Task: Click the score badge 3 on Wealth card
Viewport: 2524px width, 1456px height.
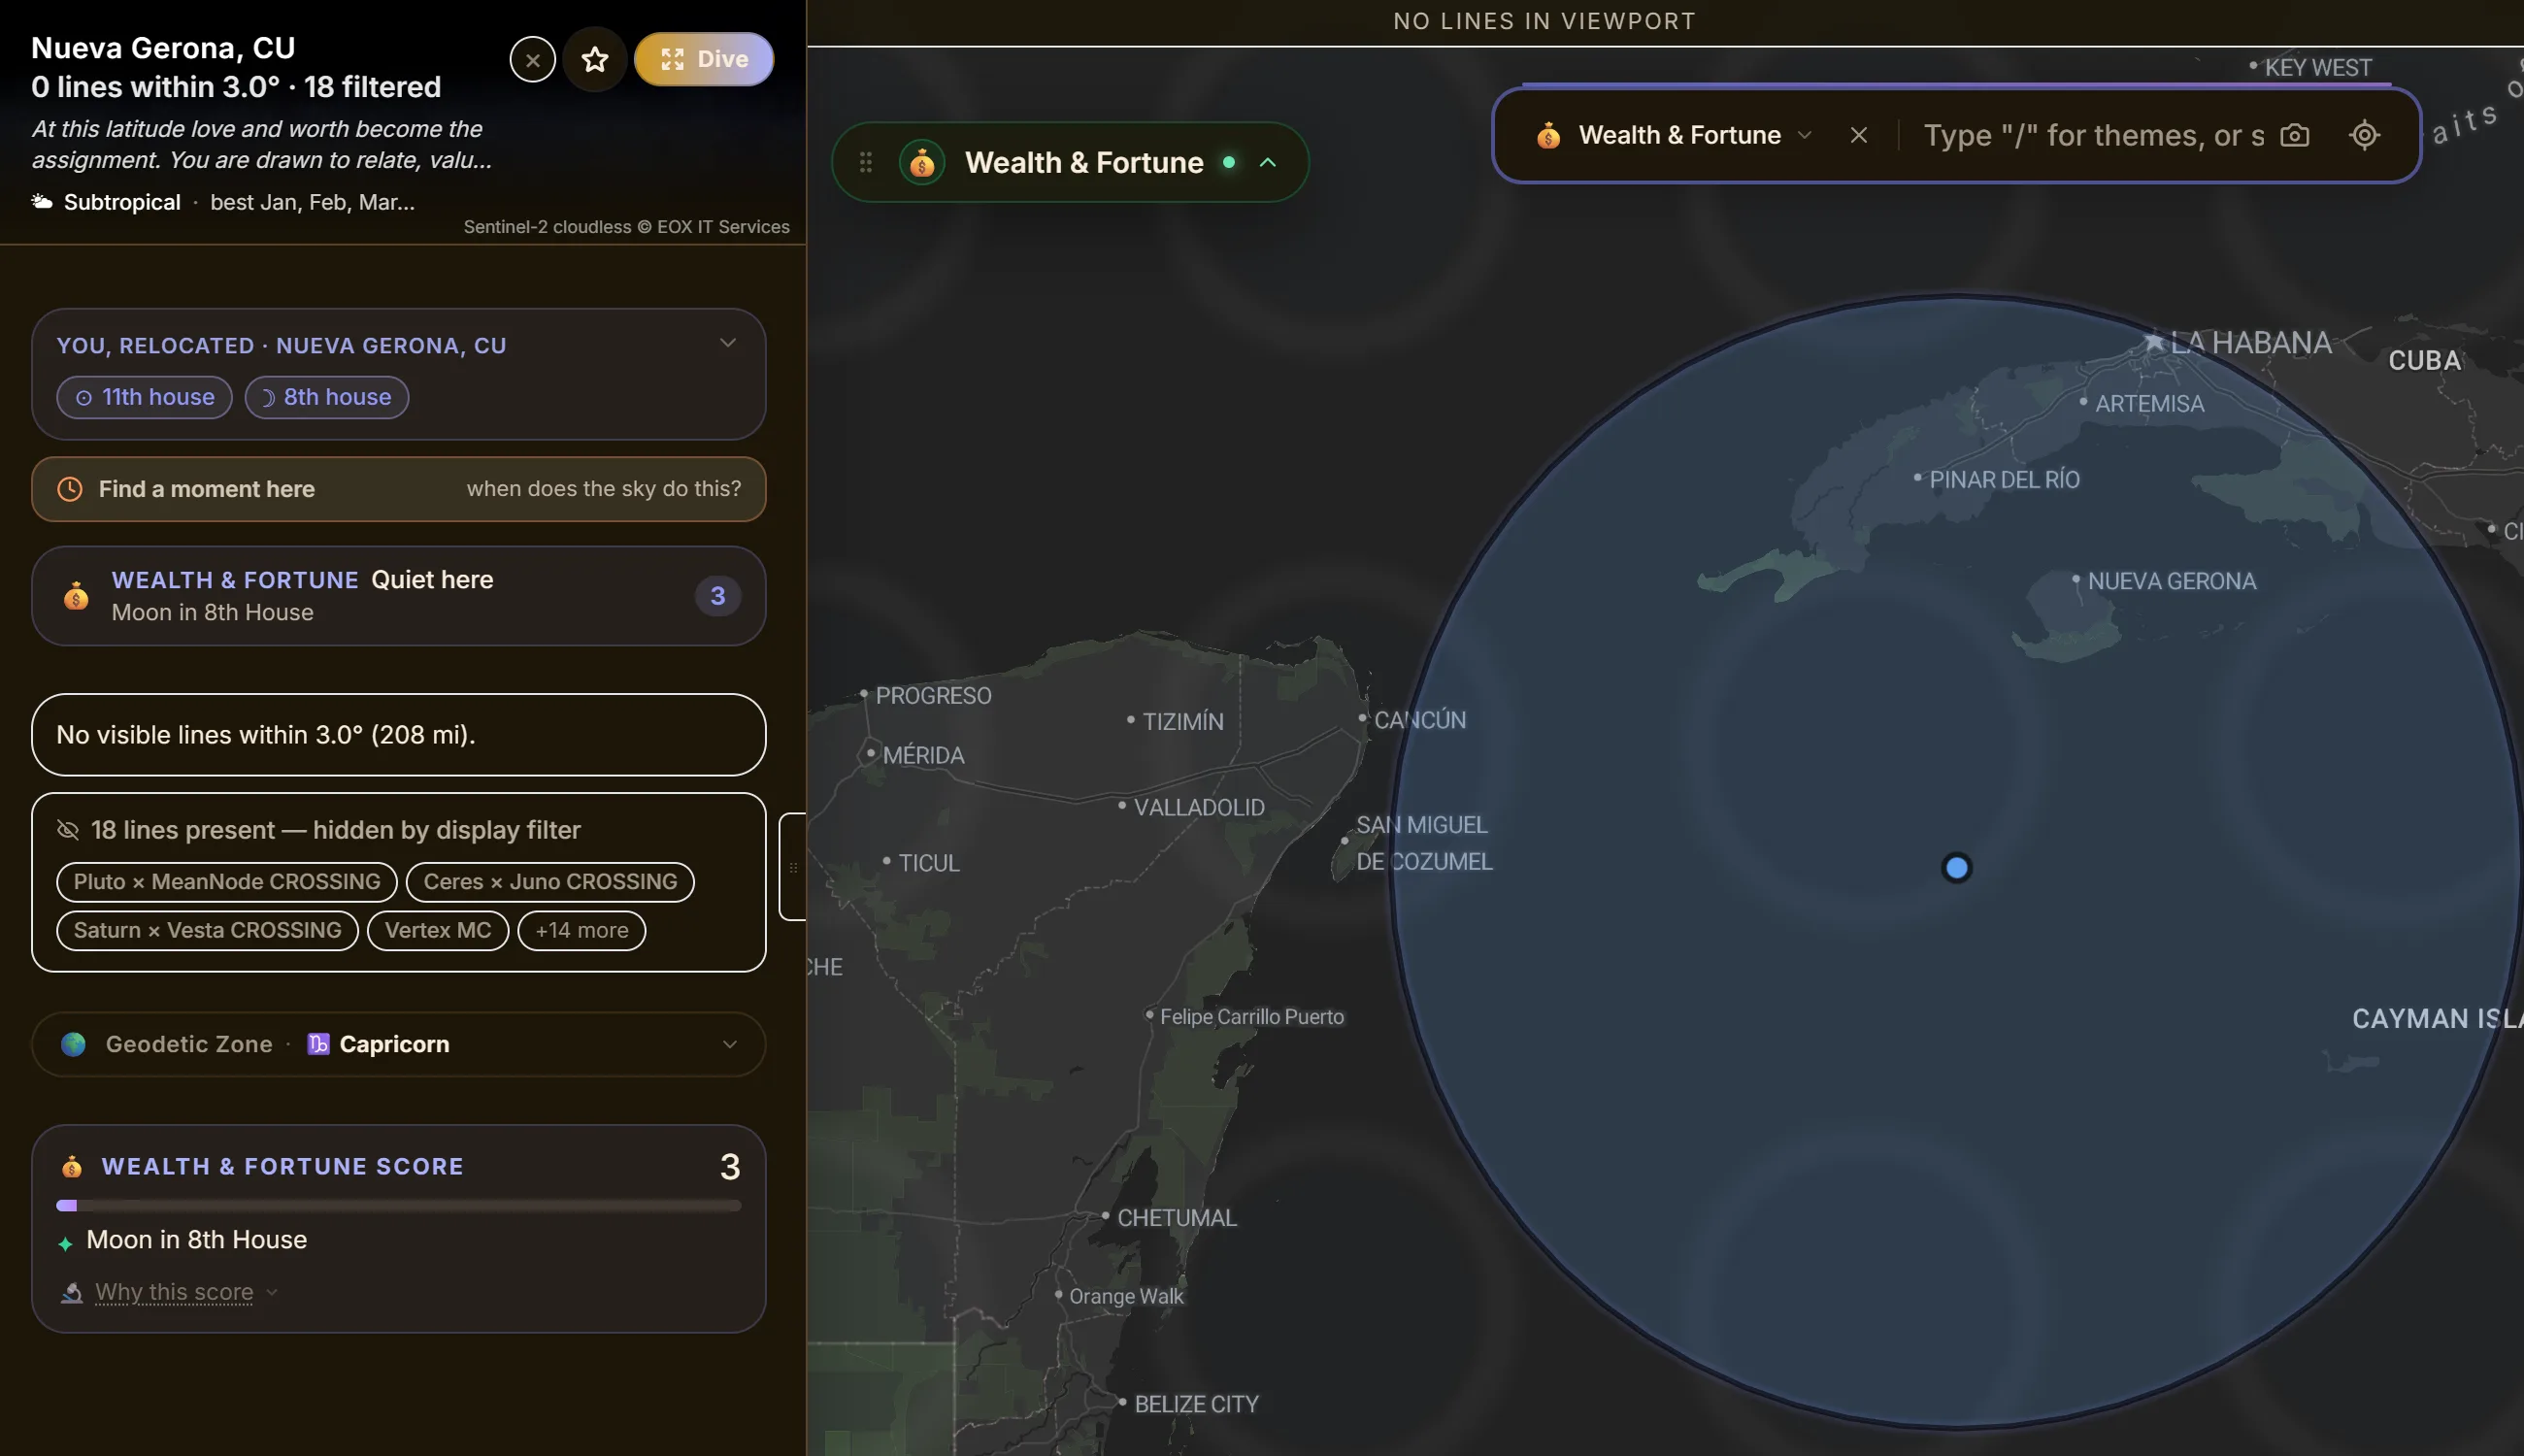Action: click(x=718, y=596)
